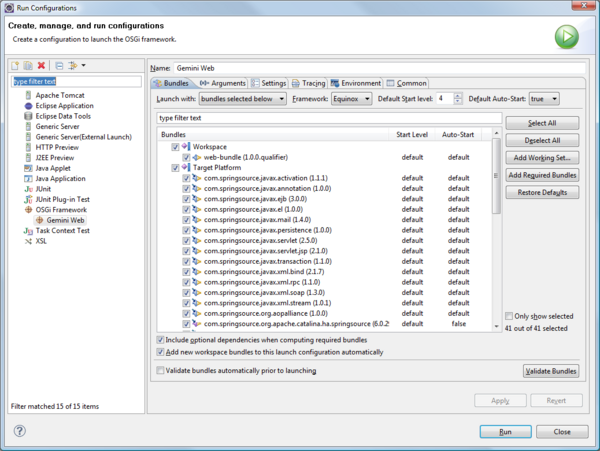The height and width of the screenshot is (451, 600).
Task: Click the HTTP Preview icon
Action: (x=28, y=147)
